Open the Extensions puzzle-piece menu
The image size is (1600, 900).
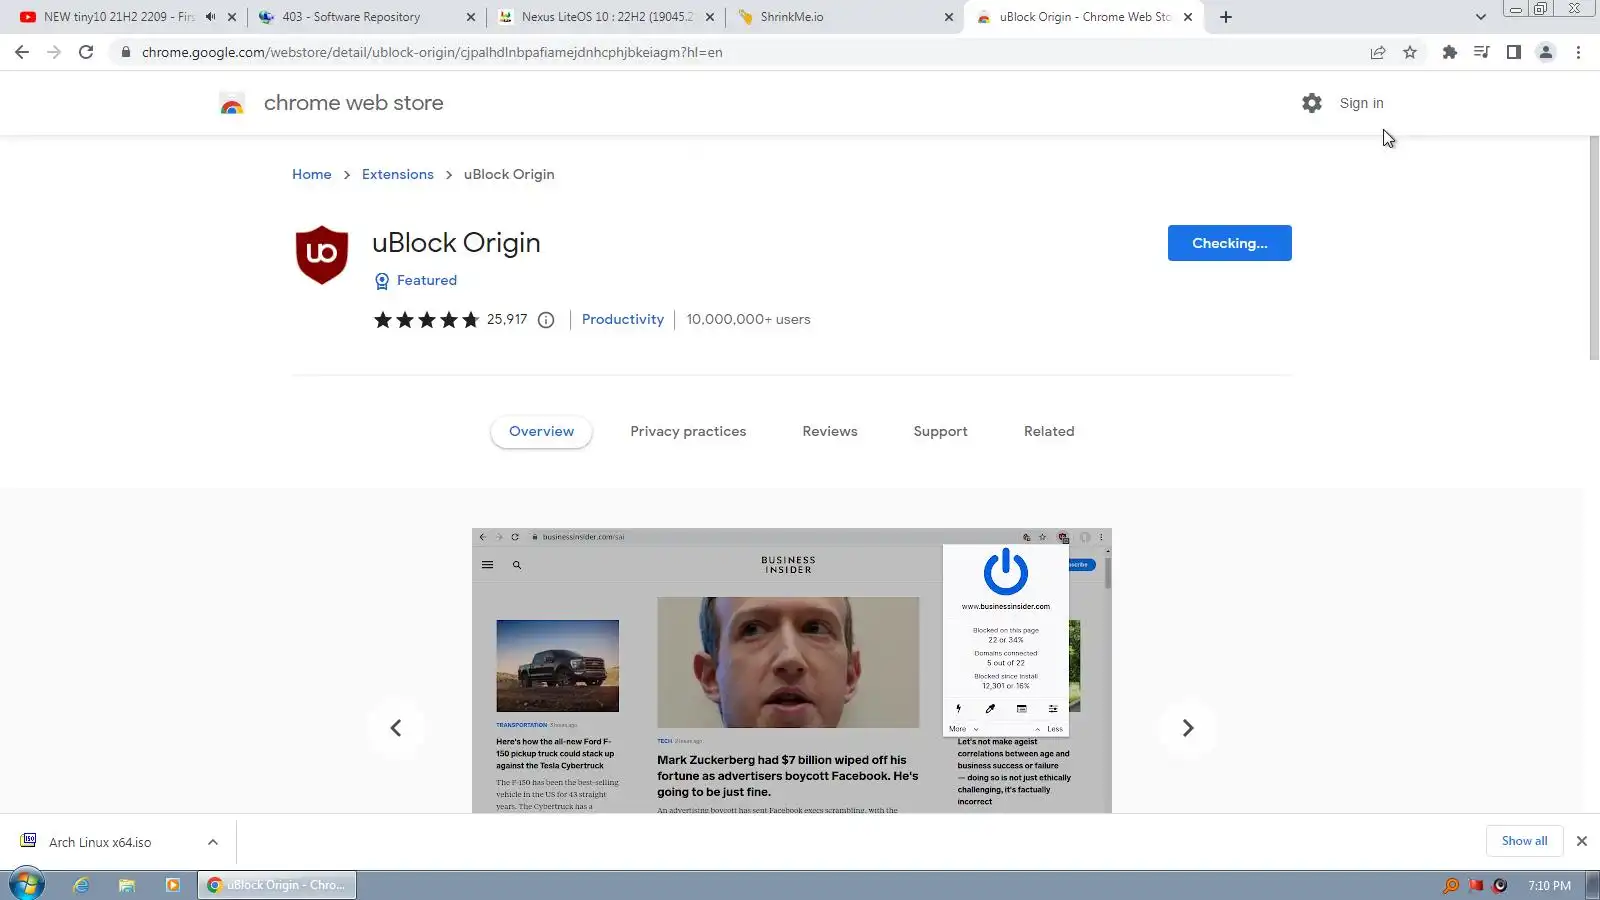point(1449,52)
